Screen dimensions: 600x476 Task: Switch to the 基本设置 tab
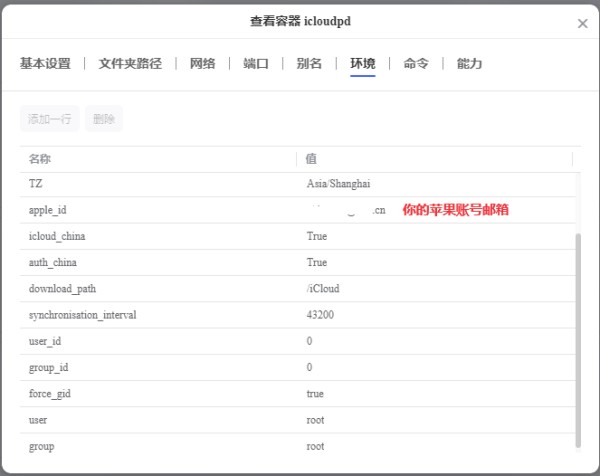tap(45, 64)
